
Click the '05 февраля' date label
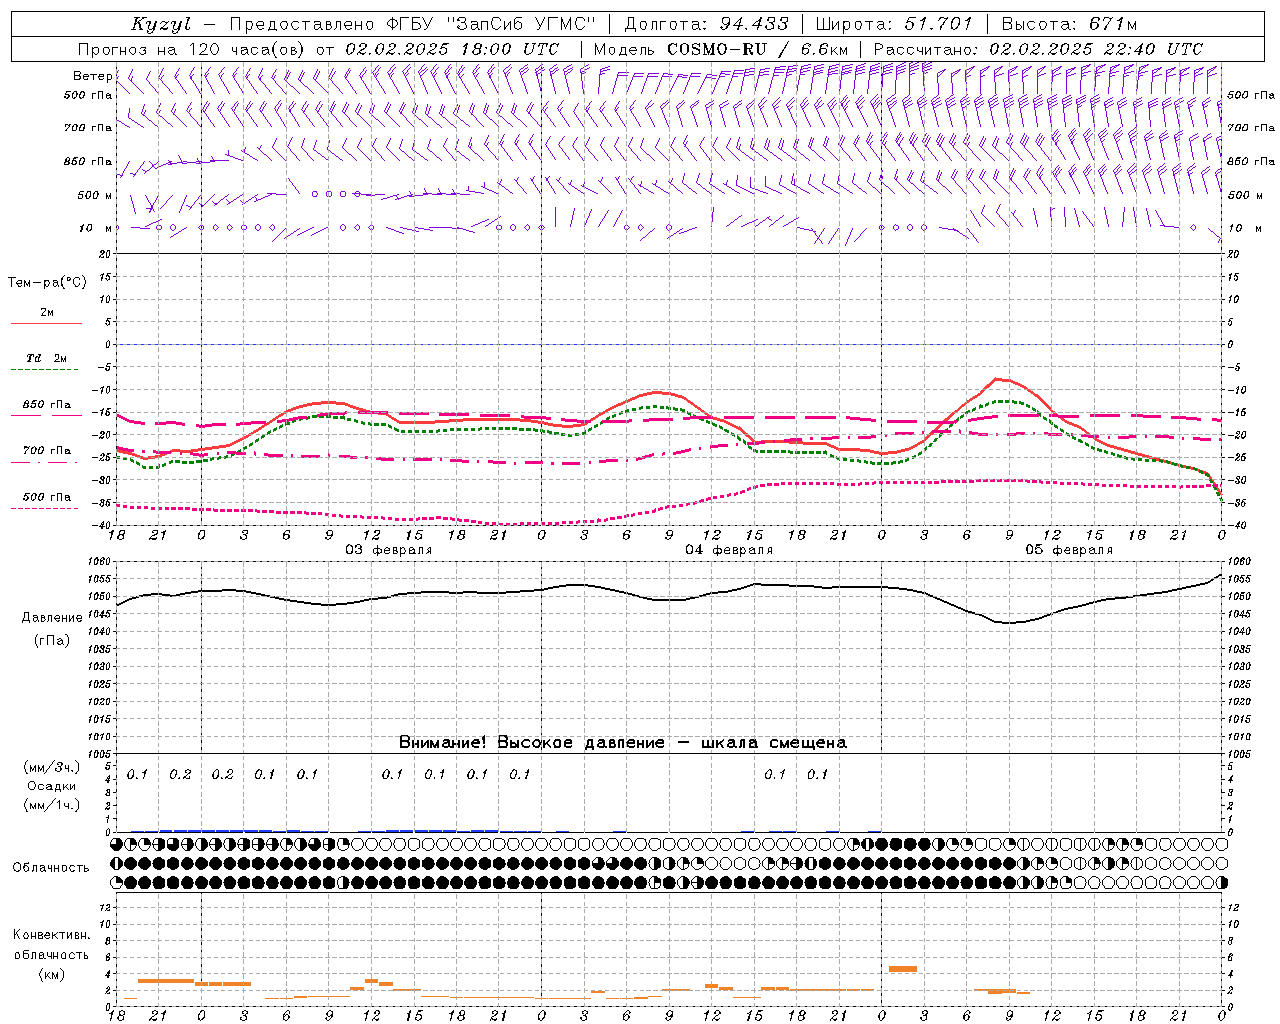pyautogui.click(x=1069, y=550)
